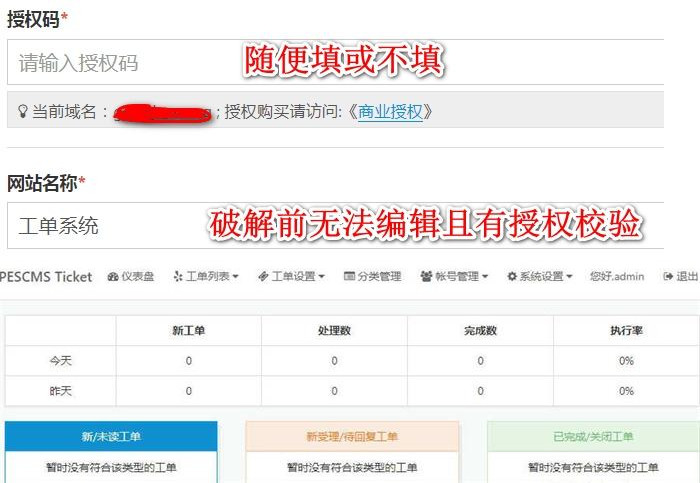Click the logout icon beside 退出

[x=668, y=277]
